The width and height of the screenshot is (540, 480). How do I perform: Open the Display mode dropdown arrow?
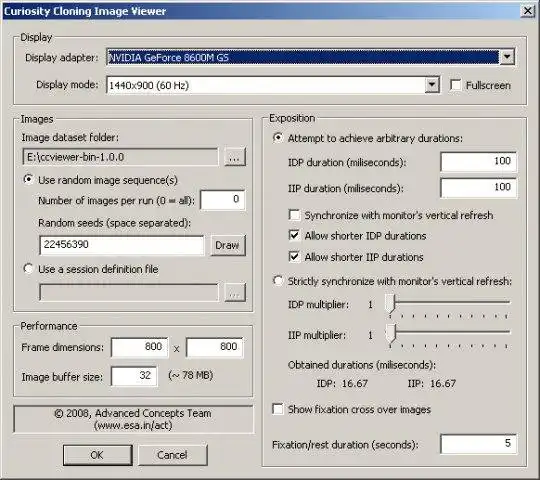[432, 85]
